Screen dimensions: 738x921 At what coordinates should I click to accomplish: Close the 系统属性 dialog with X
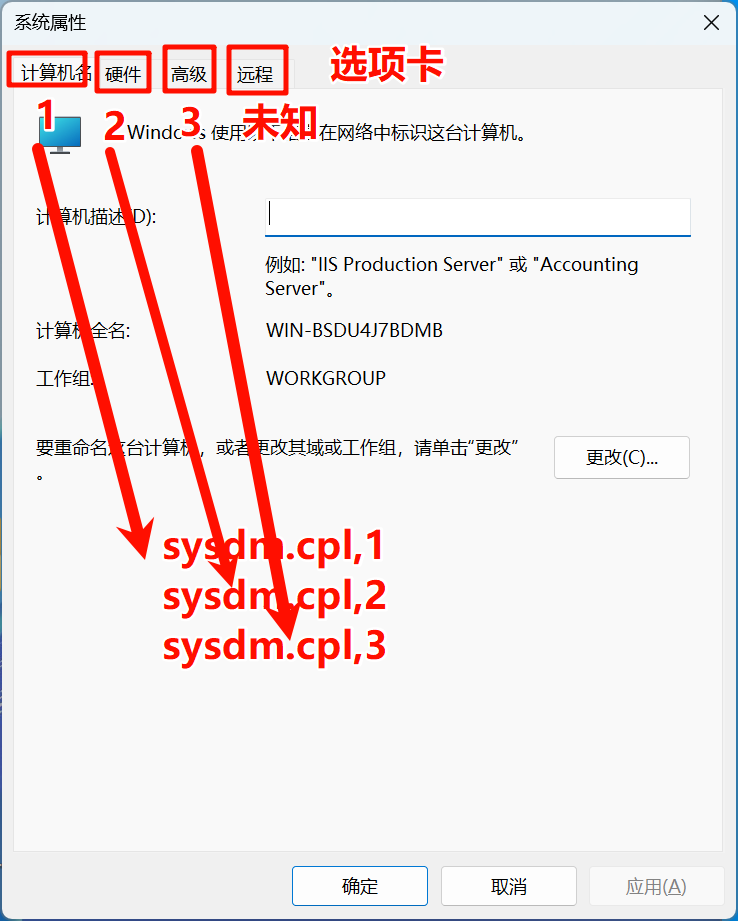[711, 23]
